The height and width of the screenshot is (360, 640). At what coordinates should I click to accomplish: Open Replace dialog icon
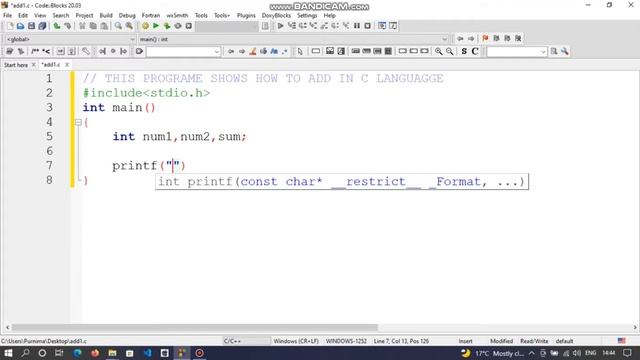pyautogui.click(x=129, y=26)
